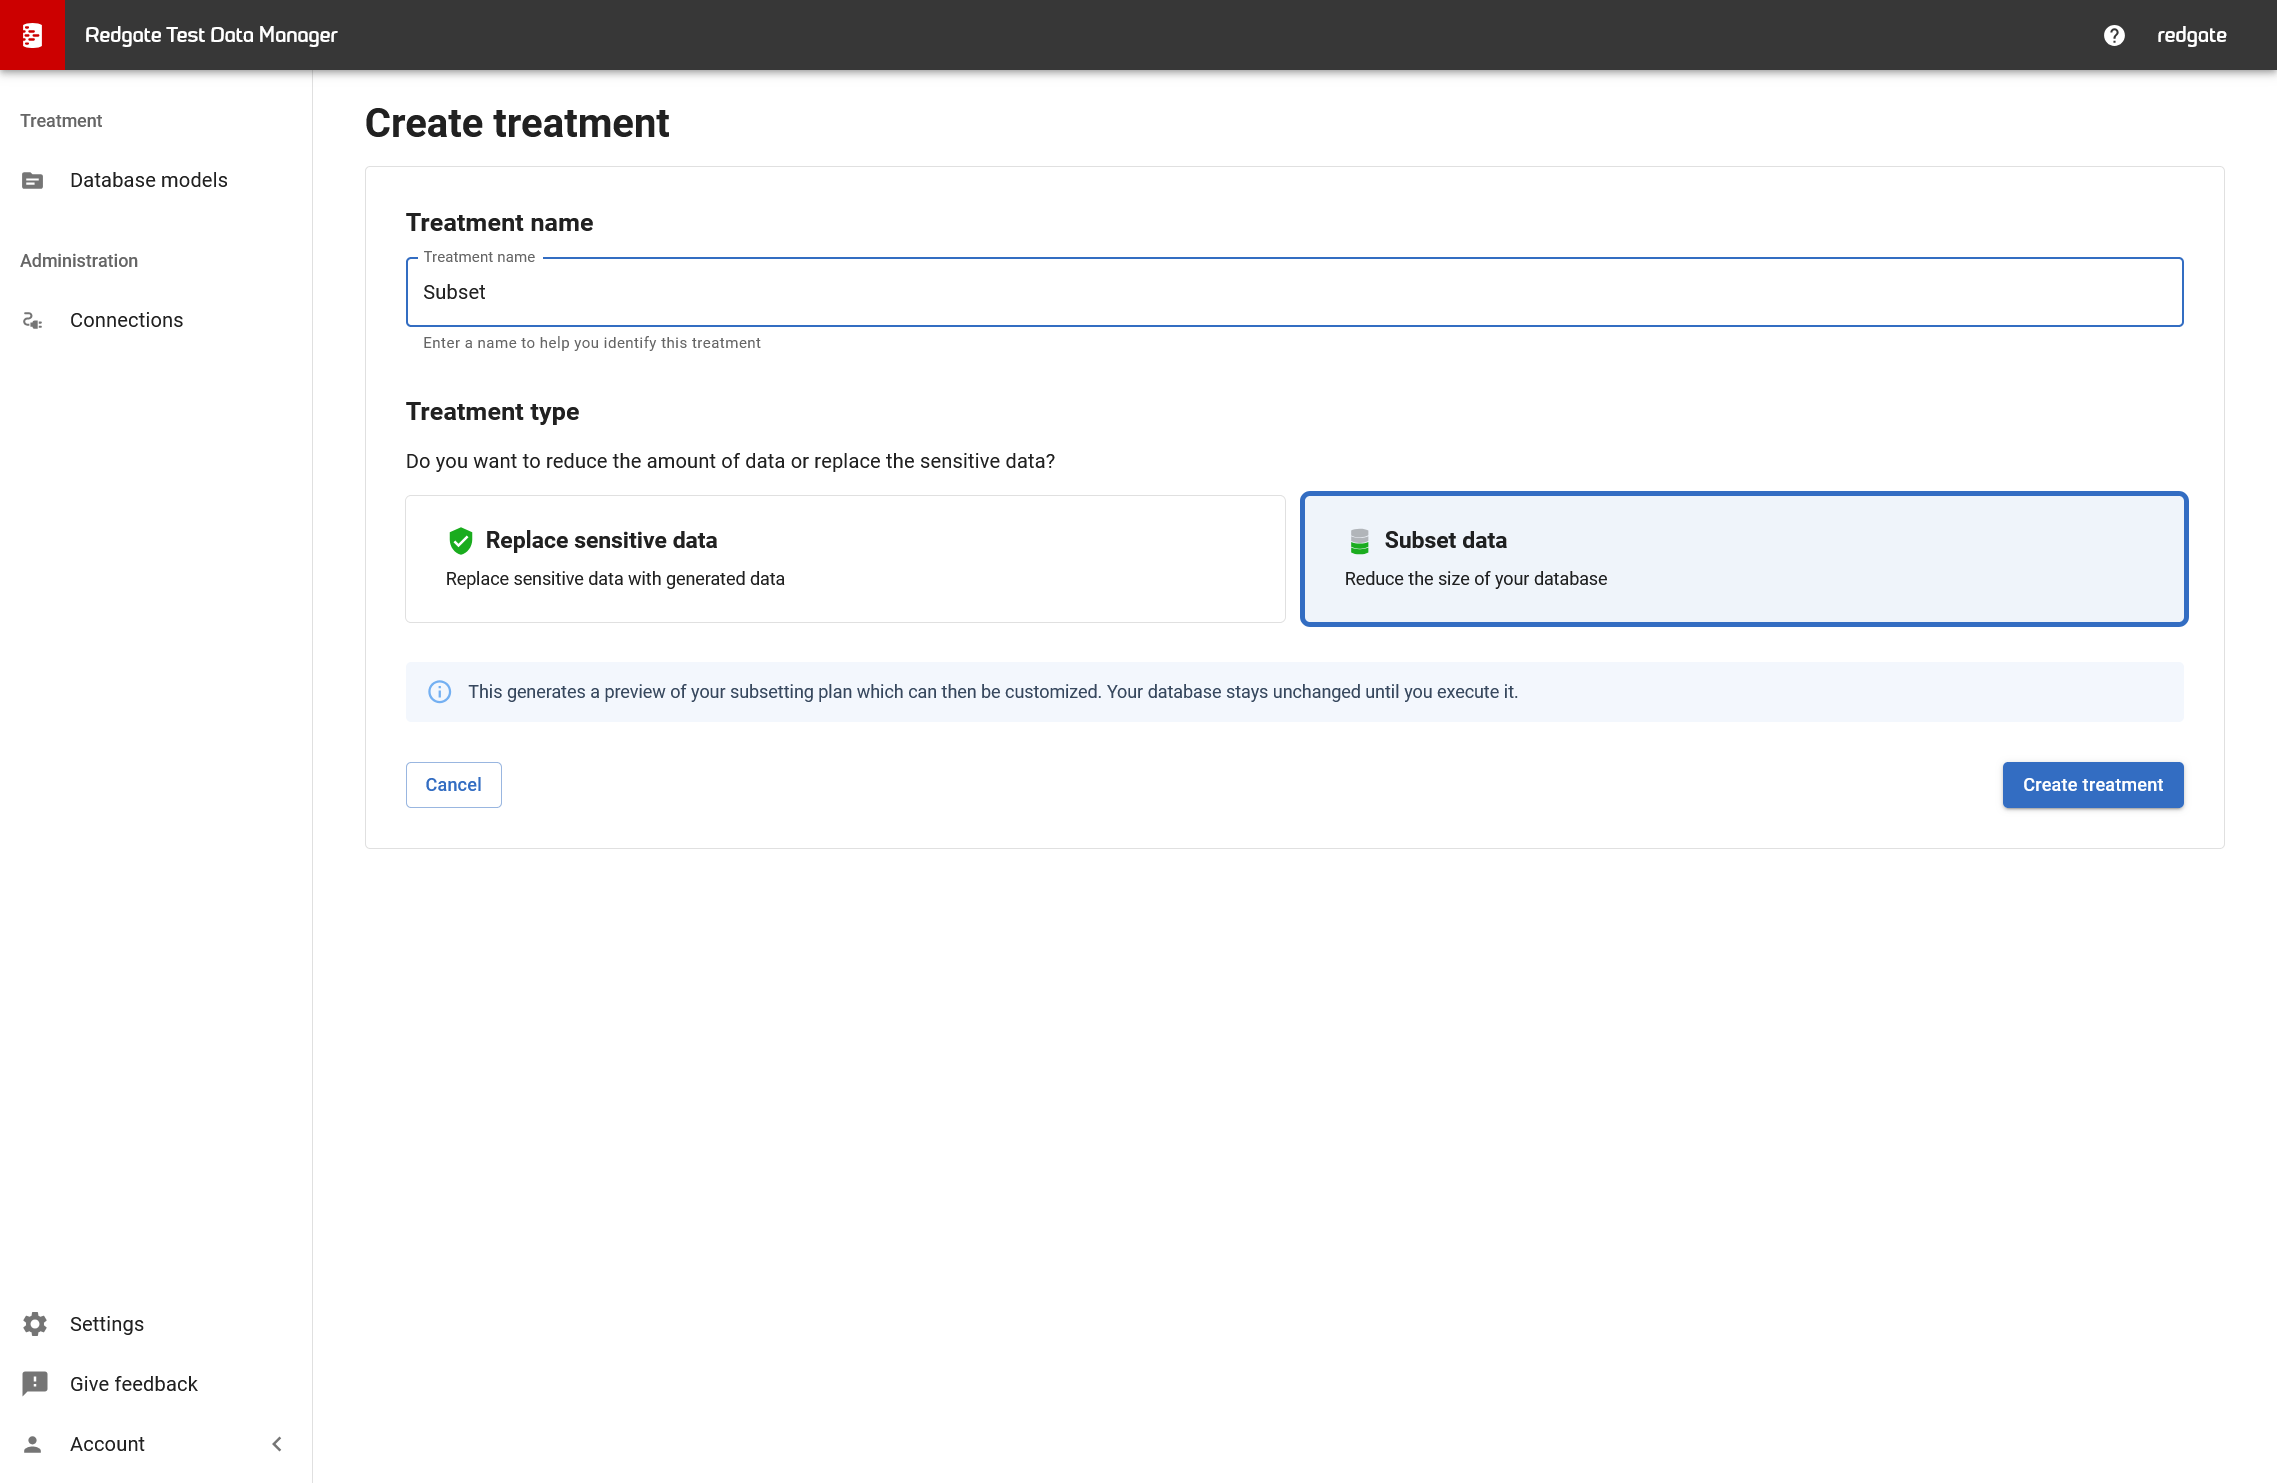Open Database models in sidebar
Screen dimensions: 2277x1483
click(x=148, y=180)
